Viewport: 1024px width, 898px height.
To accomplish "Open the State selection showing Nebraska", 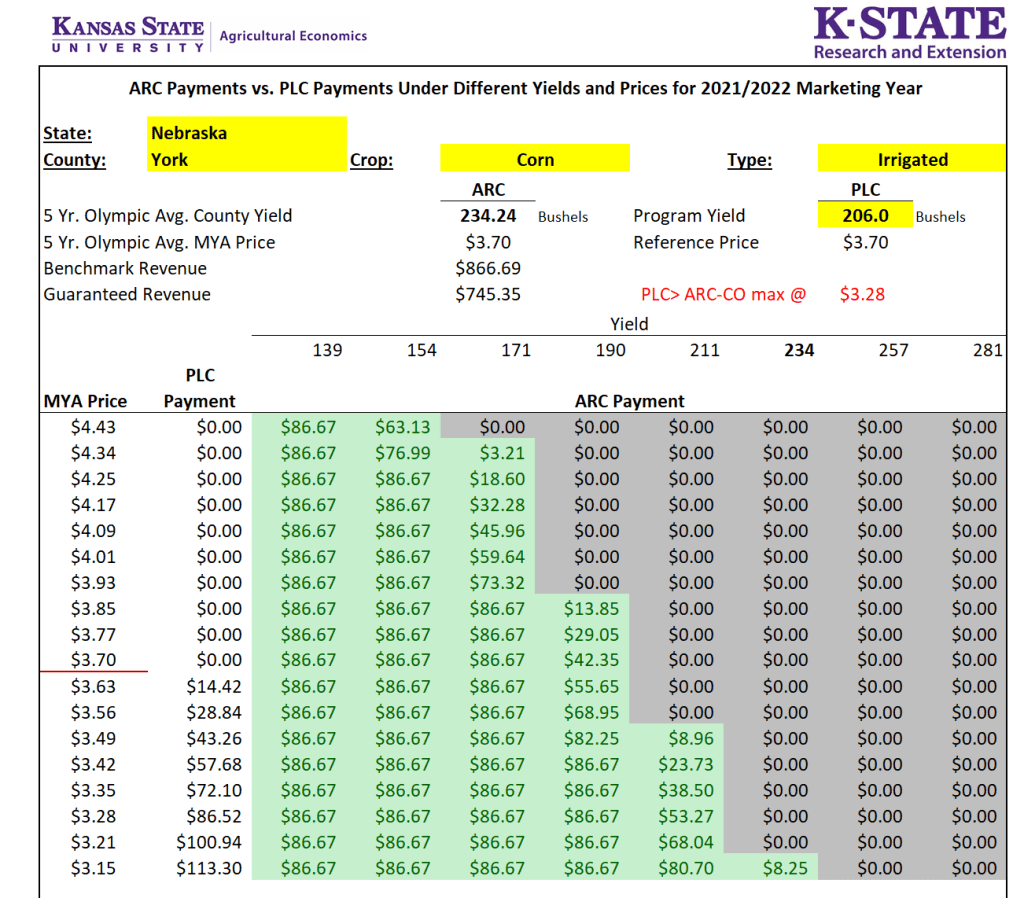I will tap(247, 132).
